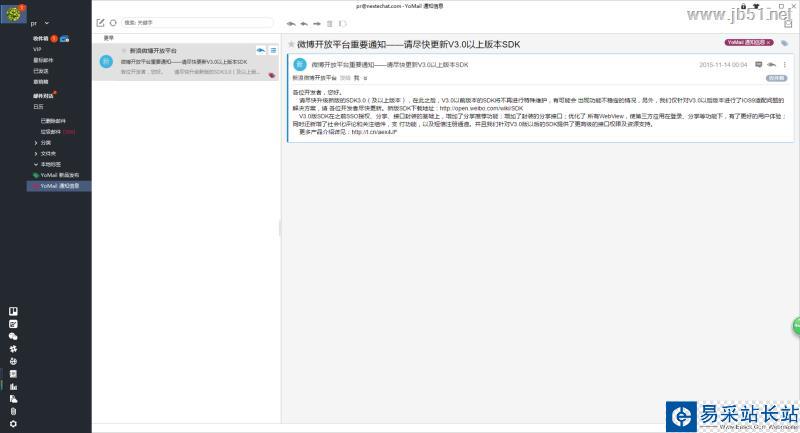Click the green floating button at the right edge
This screenshot has width=800, height=433.
[796, 325]
